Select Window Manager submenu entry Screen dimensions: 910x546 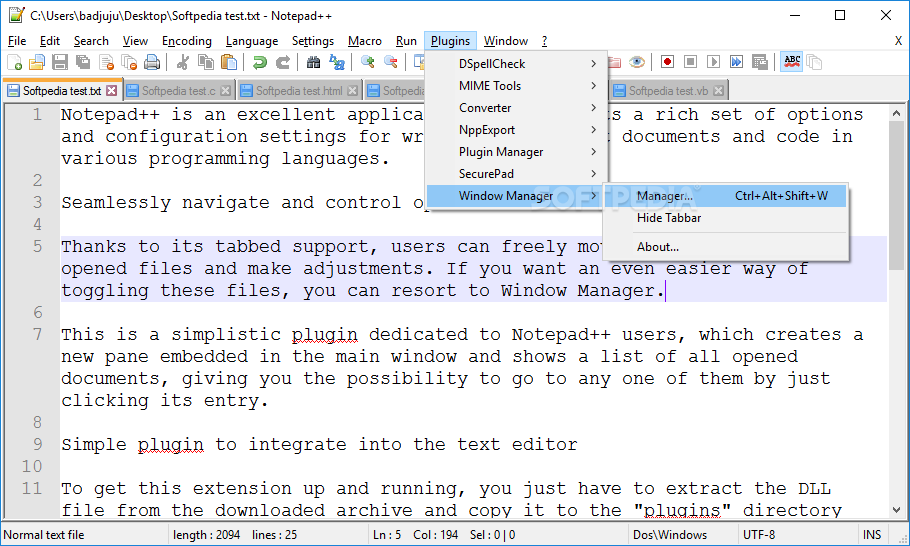517,196
